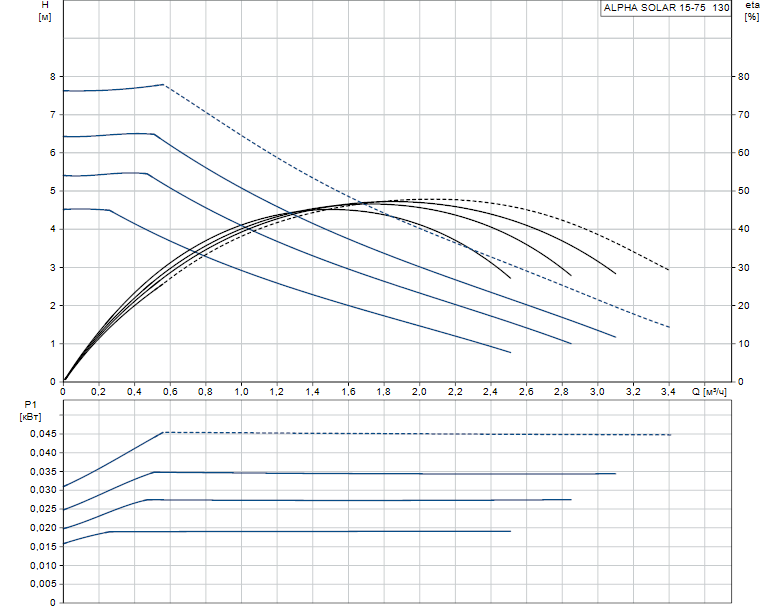Click the 0,040 value on P1 axis
The width and height of the screenshot is (774, 611).
[x=43, y=453]
